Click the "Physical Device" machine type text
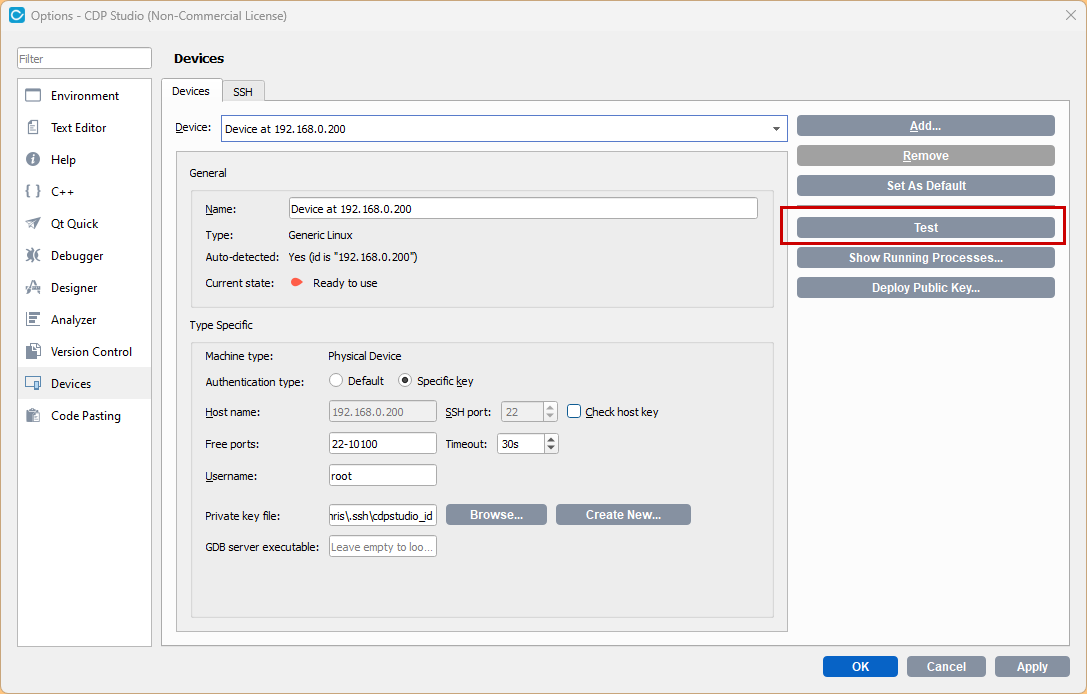 [x=365, y=356]
